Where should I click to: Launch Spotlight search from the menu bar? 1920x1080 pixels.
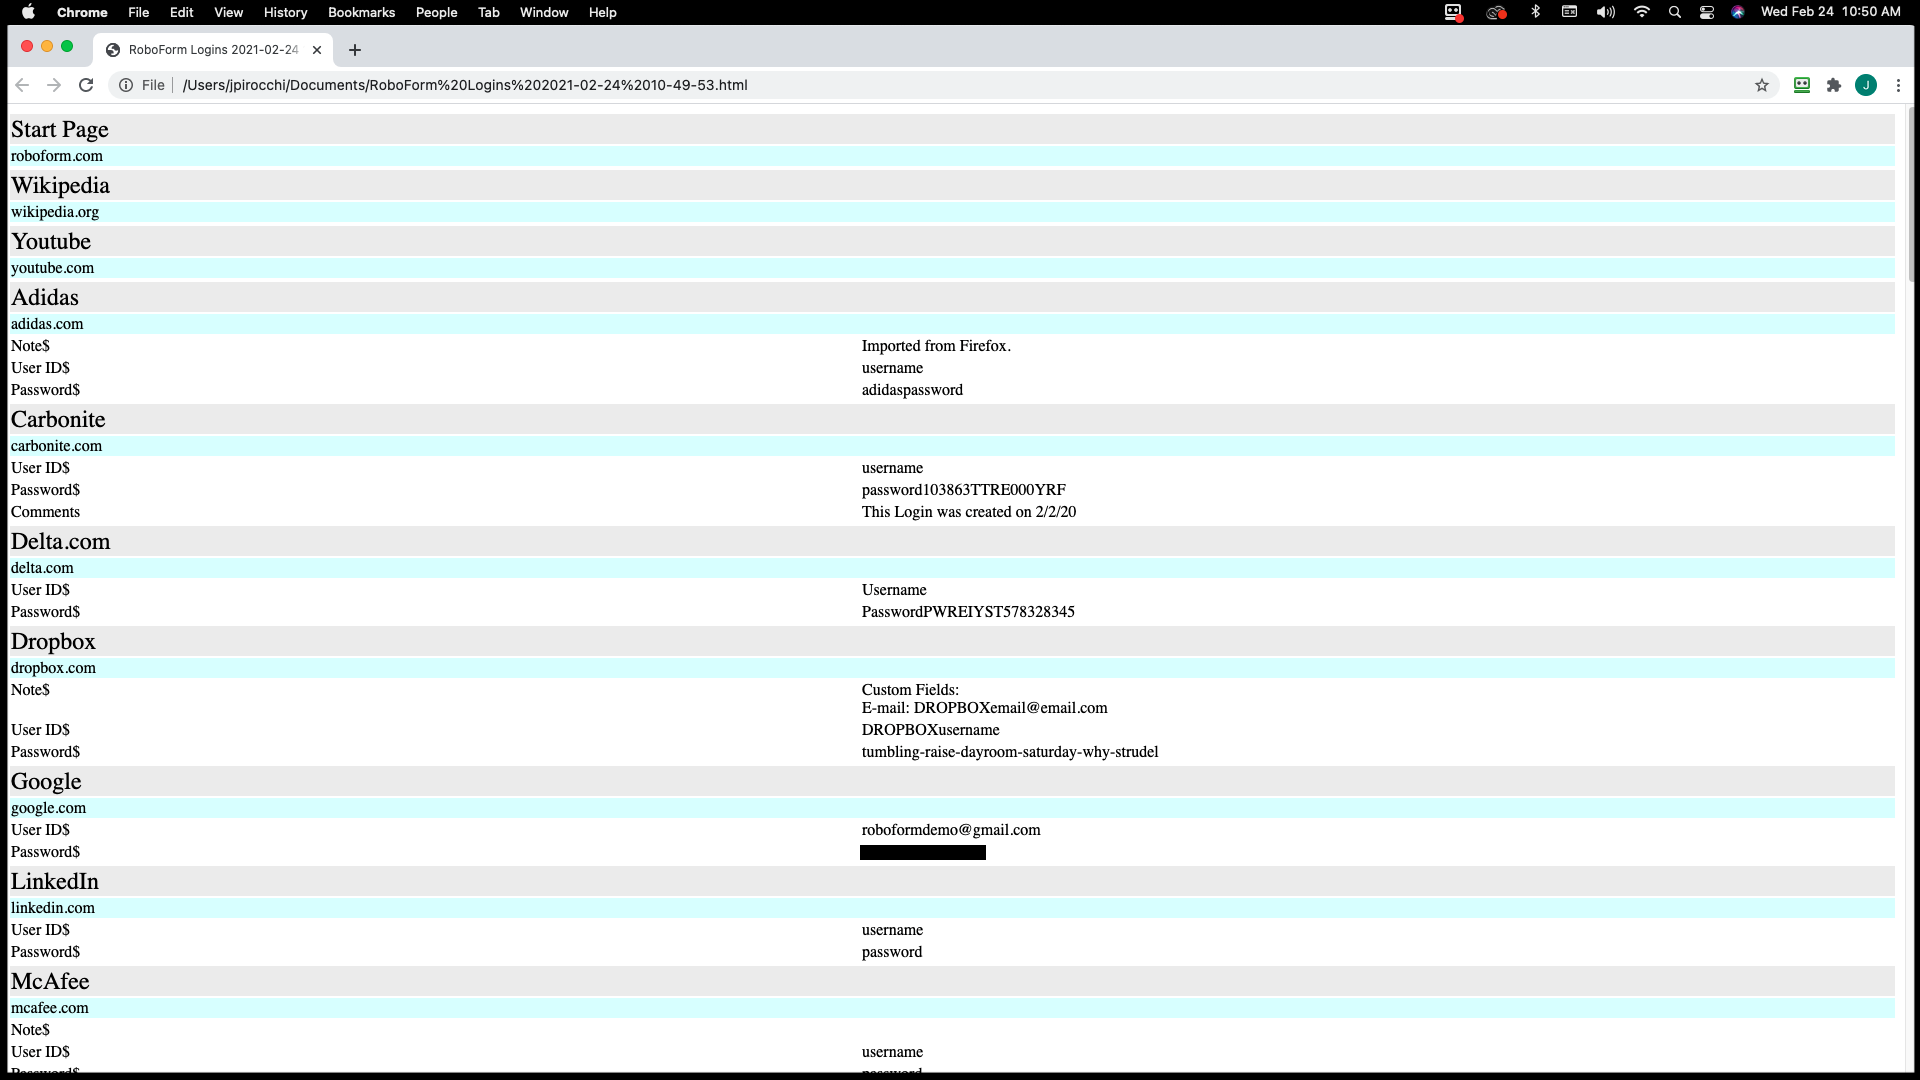point(1675,12)
